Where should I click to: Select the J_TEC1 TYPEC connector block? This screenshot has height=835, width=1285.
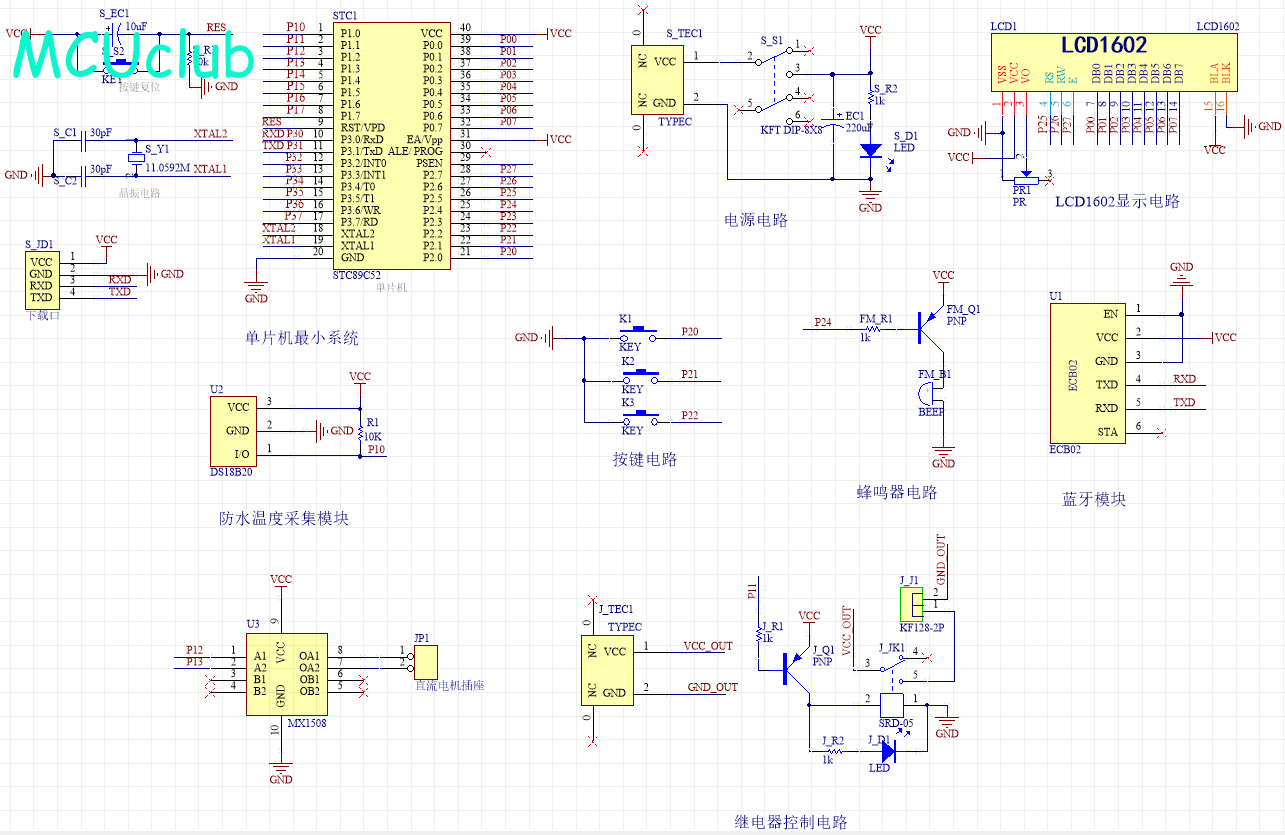coord(607,671)
